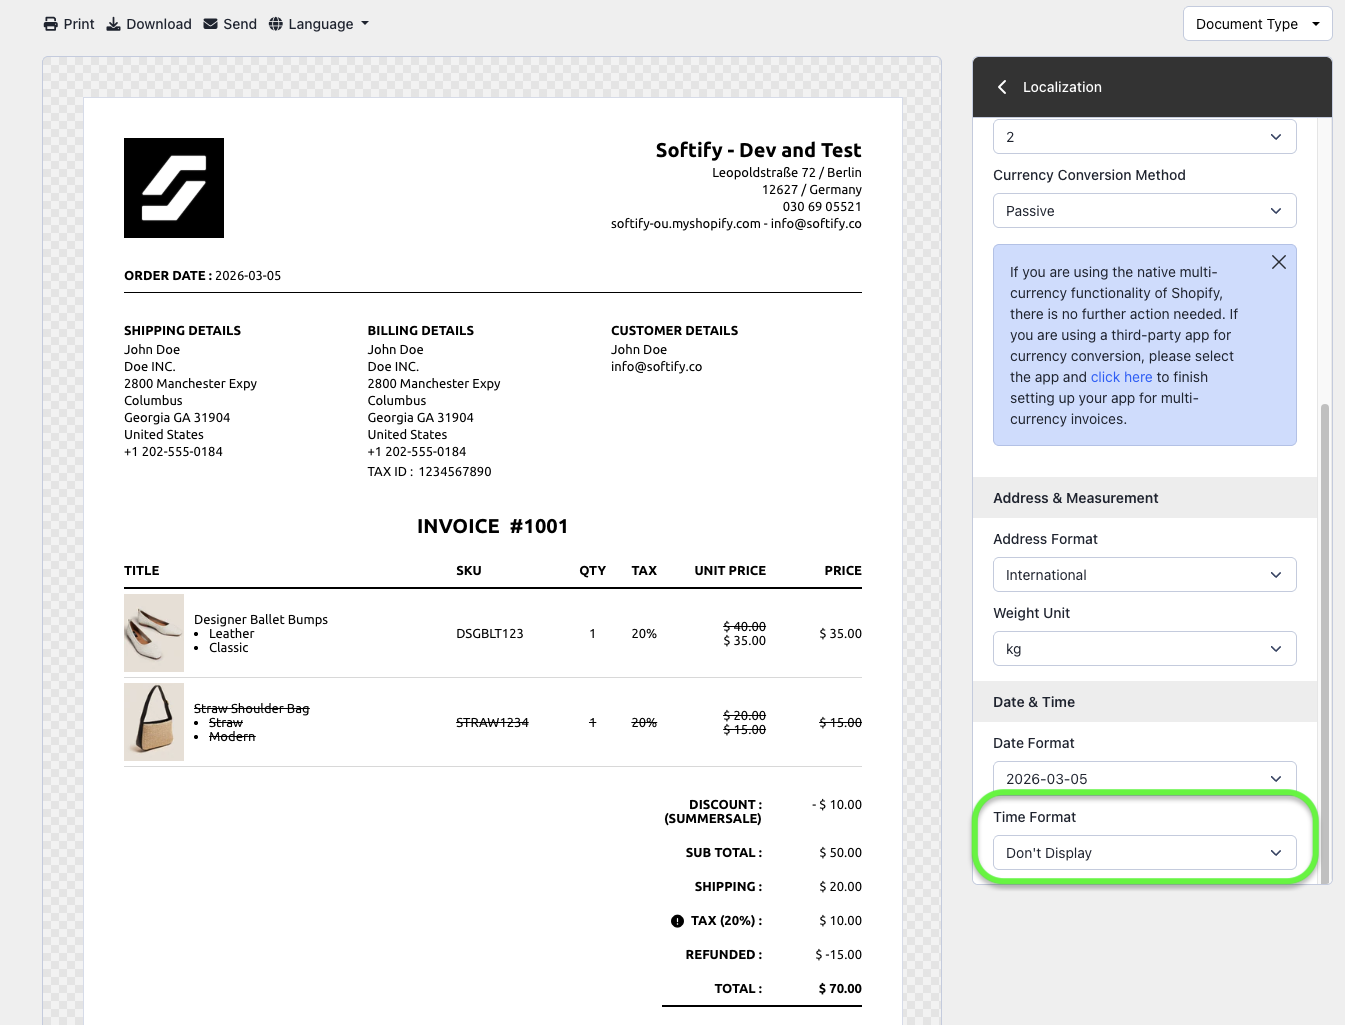This screenshot has width=1345, height=1025.
Task: Click the Send button label
Action: coord(240,24)
